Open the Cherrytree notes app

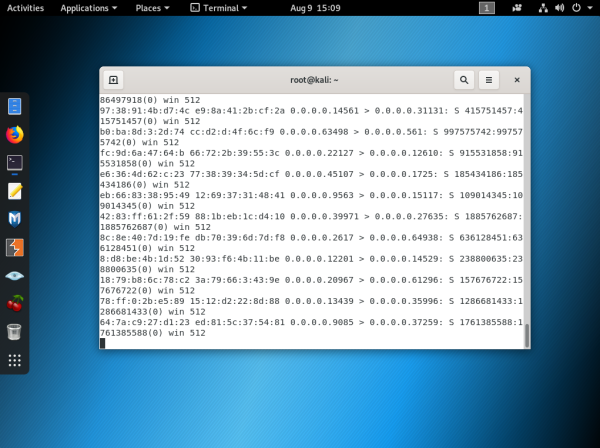click(14, 303)
